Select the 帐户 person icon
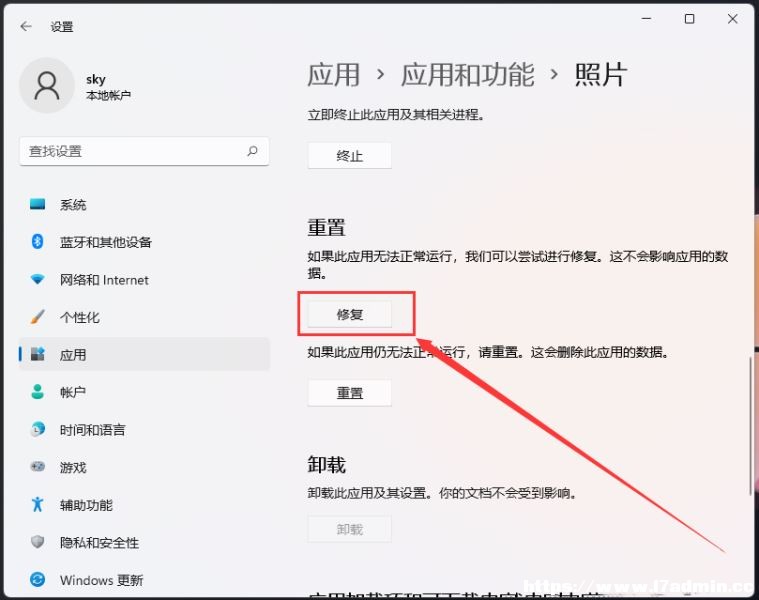This screenshot has width=759, height=600. [37, 392]
